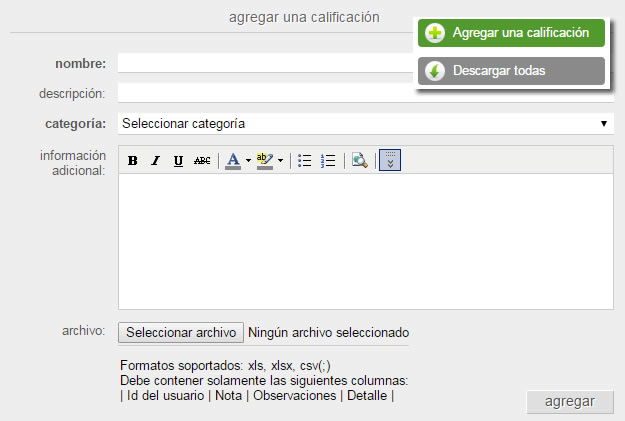
Task: Apply underline formatting
Action: point(178,161)
